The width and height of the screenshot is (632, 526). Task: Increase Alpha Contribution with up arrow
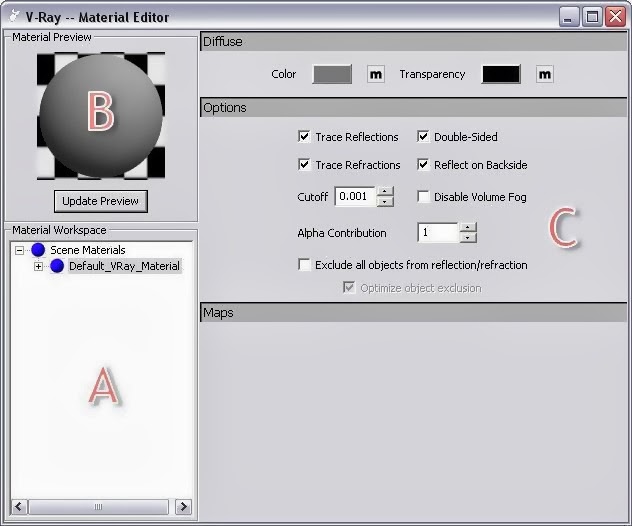[x=468, y=227]
